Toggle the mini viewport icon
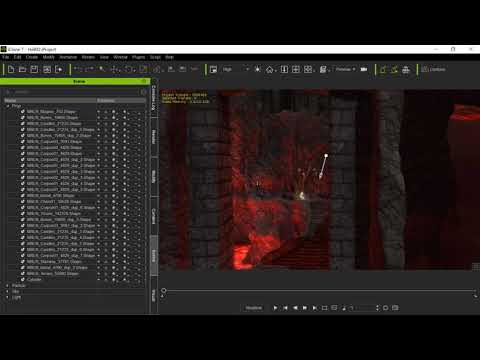480x360 pixels. coord(213,69)
